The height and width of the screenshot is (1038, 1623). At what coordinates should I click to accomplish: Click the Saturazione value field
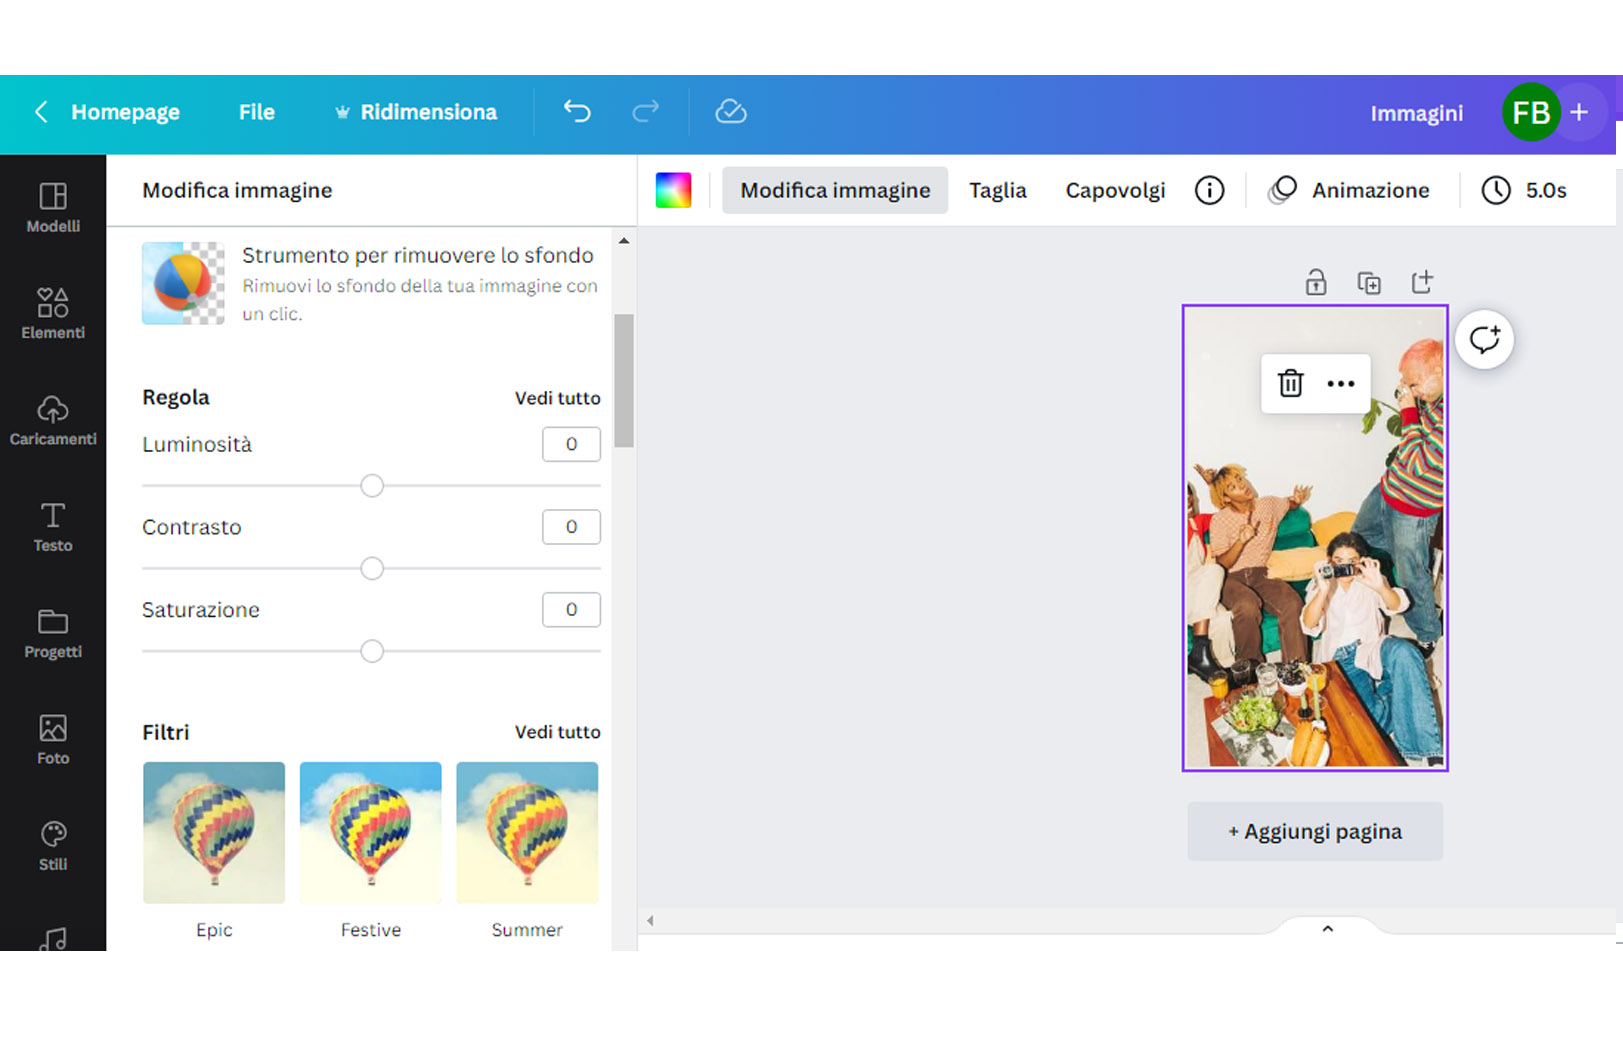571,610
